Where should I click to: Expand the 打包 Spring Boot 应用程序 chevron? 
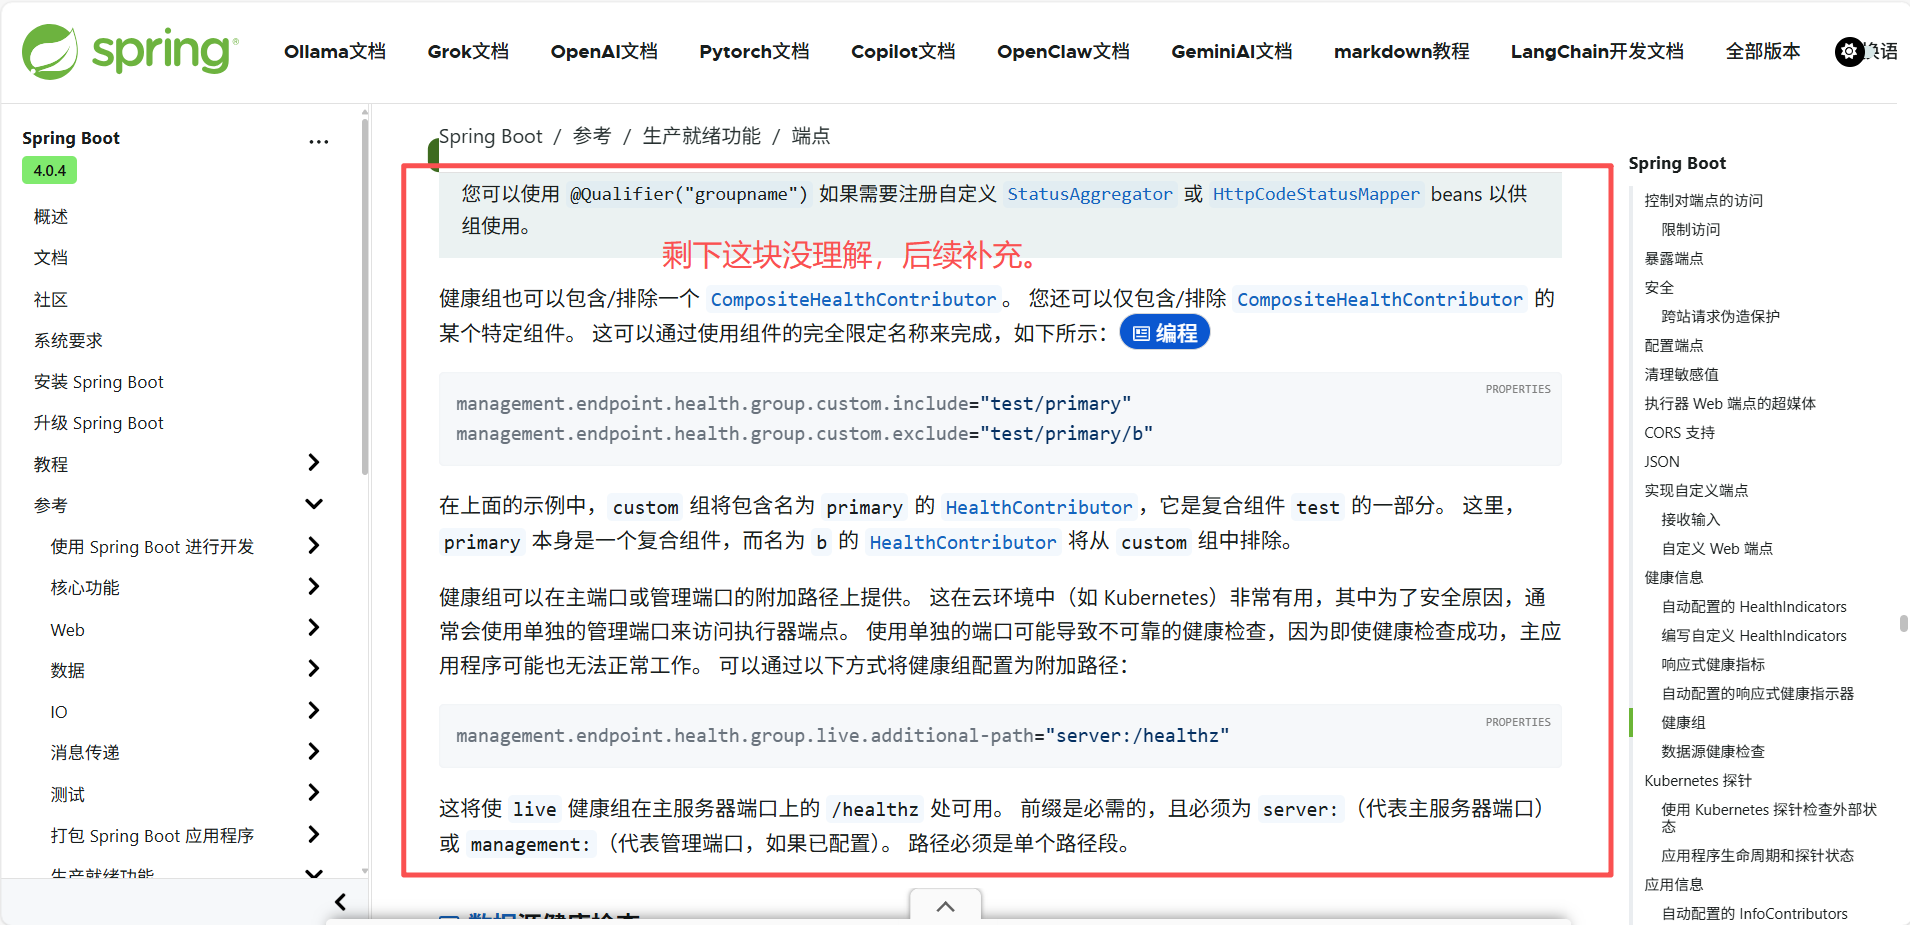pyautogui.click(x=314, y=834)
